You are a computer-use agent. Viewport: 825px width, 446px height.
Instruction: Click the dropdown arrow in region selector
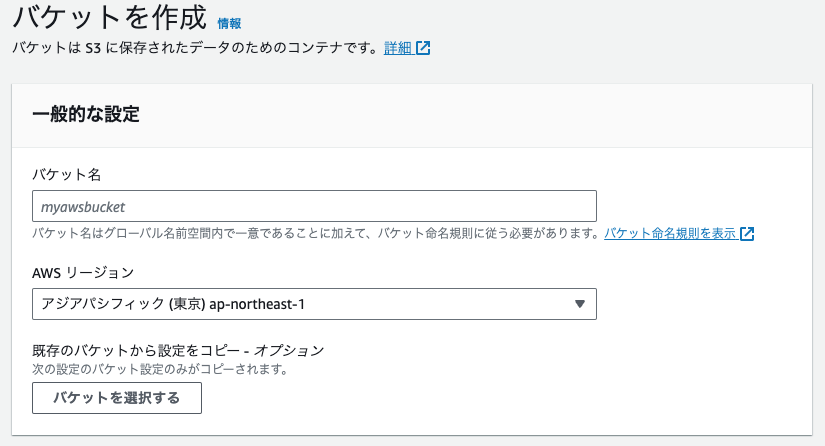click(x=580, y=304)
